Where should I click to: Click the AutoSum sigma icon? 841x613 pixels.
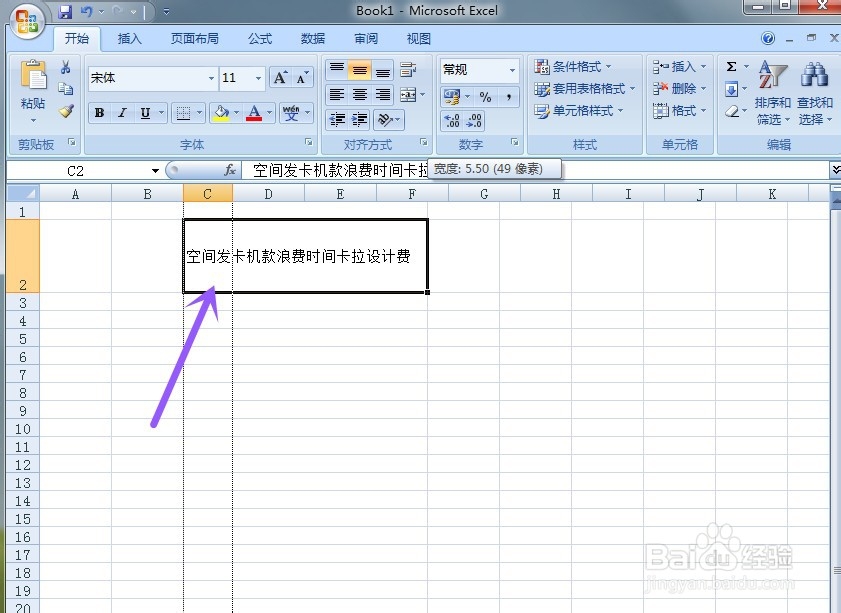pos(731,68)
